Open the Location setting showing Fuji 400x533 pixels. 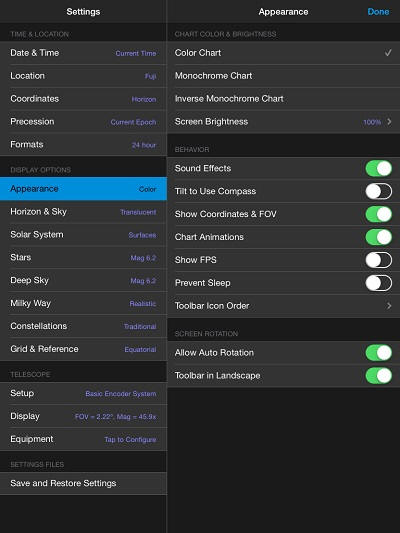tap(83, 76)
